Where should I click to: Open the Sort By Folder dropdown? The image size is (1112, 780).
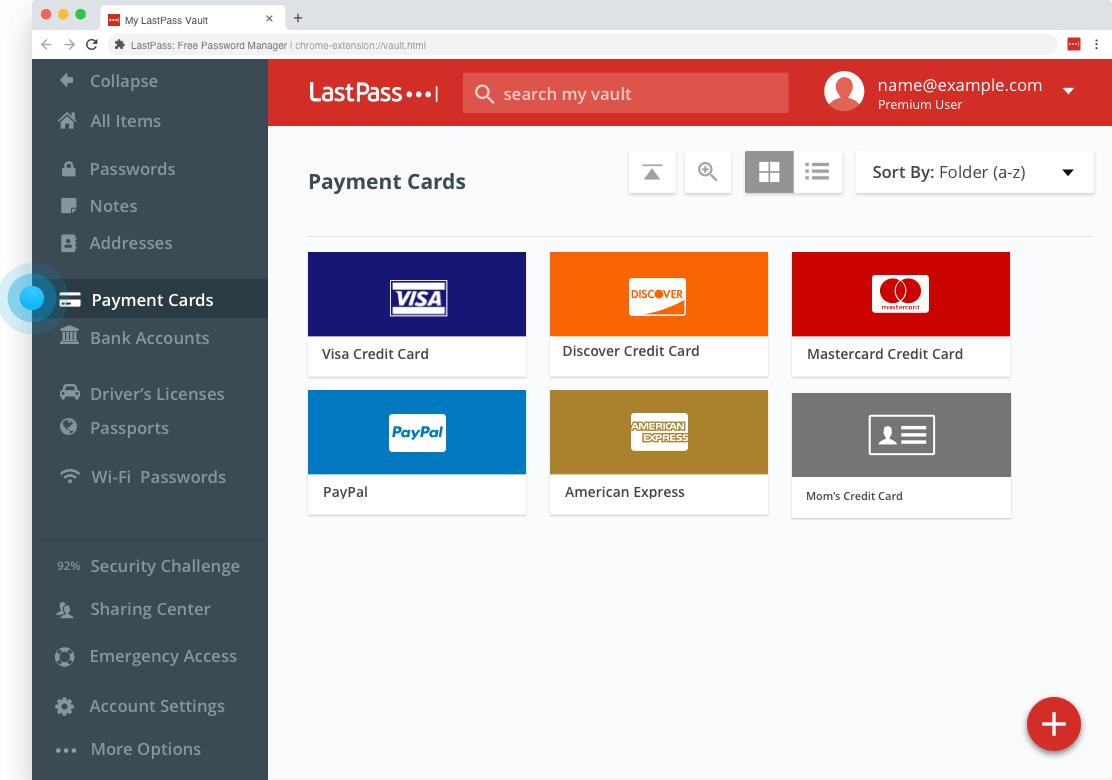tap(974, 172)
